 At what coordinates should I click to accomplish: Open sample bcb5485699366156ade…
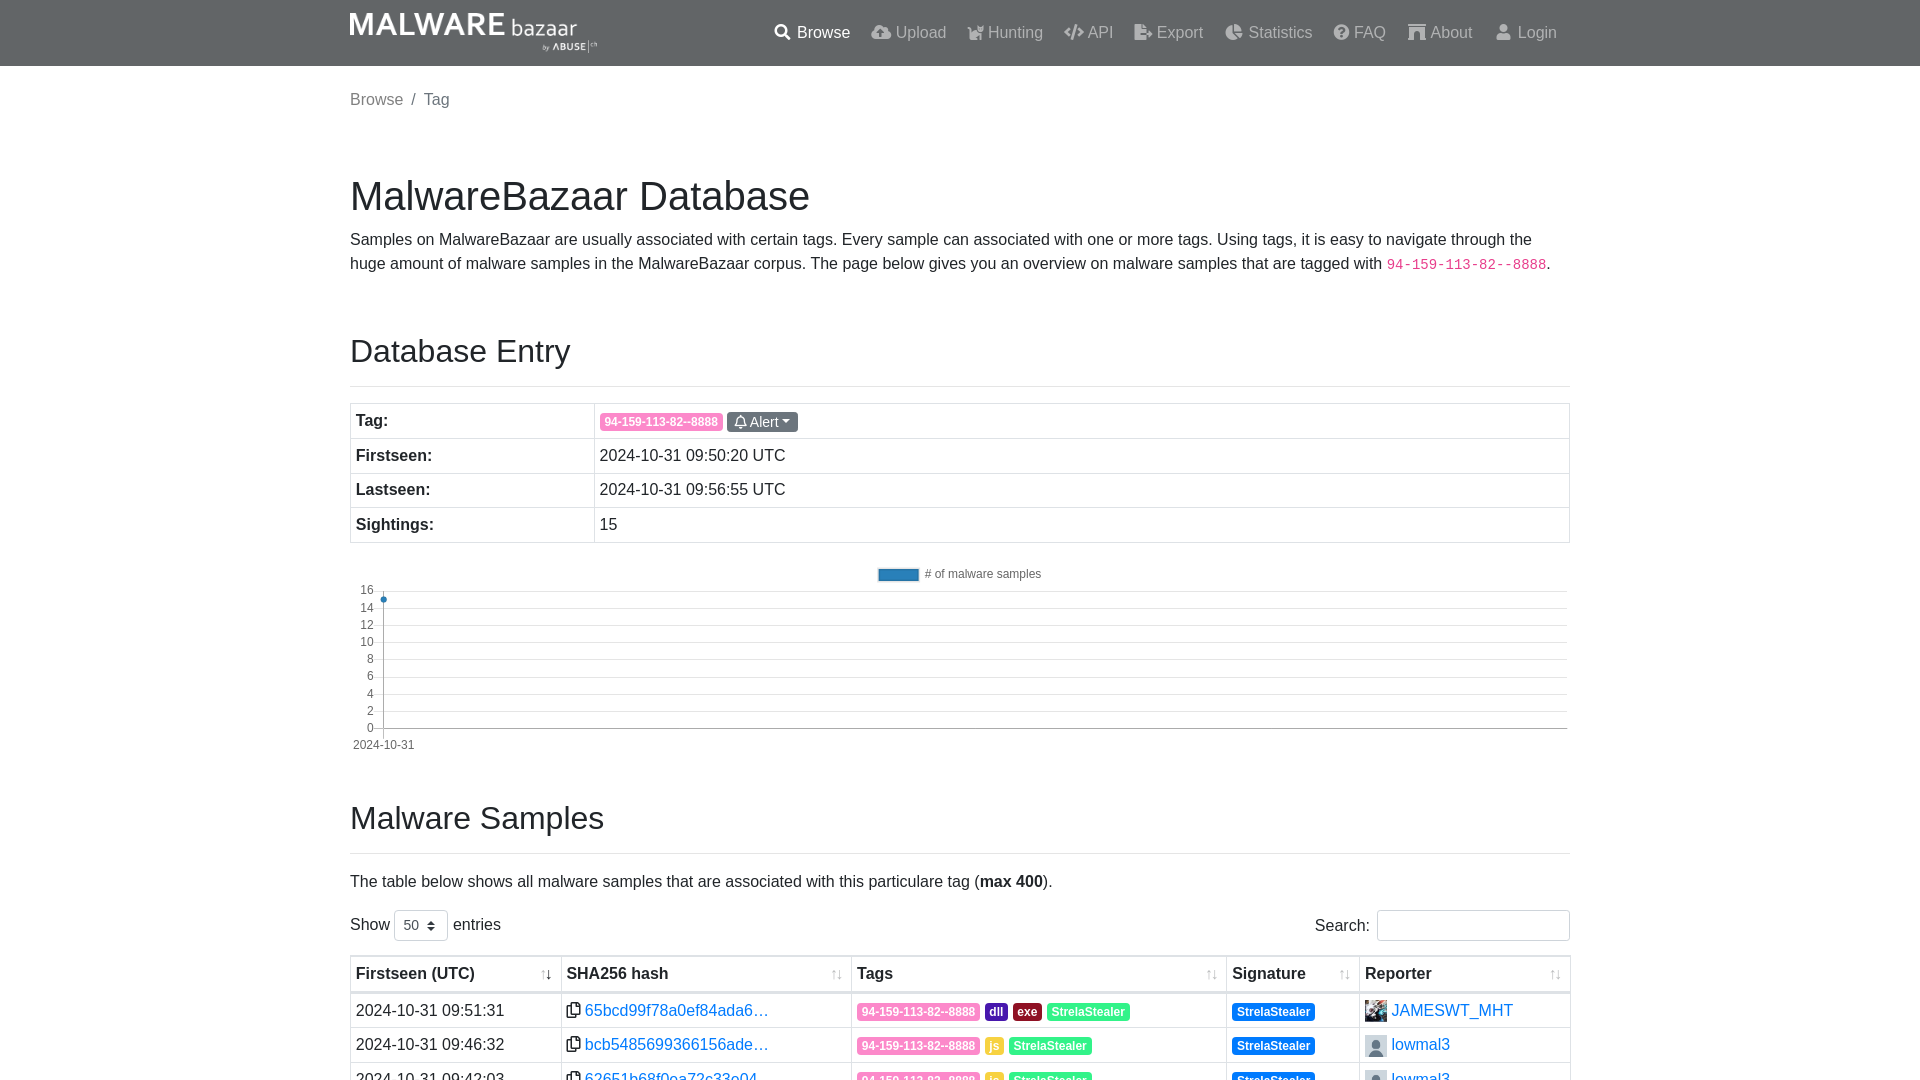pyautogui.click(x=676, y=1045)
